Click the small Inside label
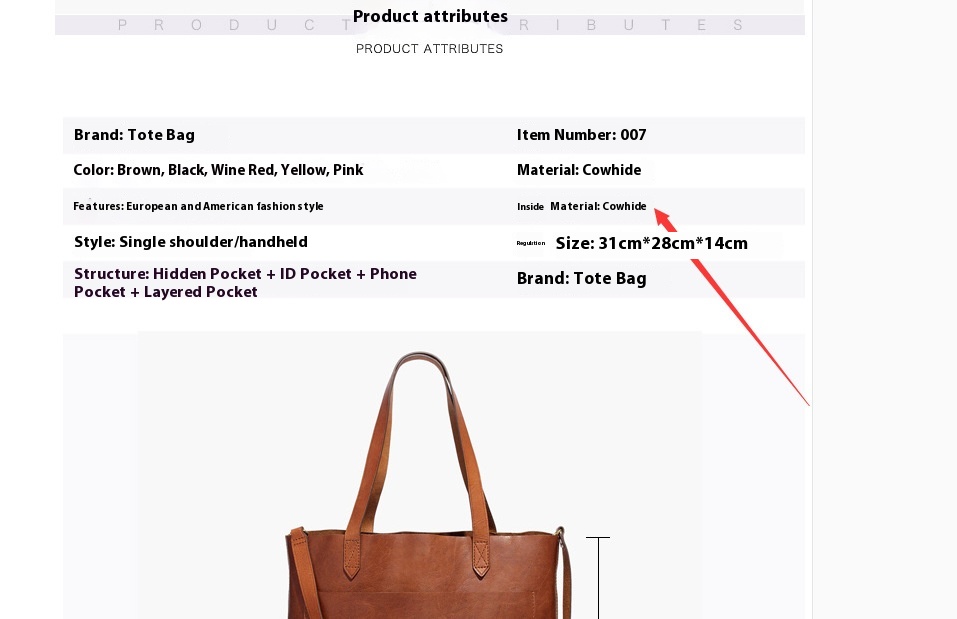This screenshot has height=619, width=957. pos(530,207)
